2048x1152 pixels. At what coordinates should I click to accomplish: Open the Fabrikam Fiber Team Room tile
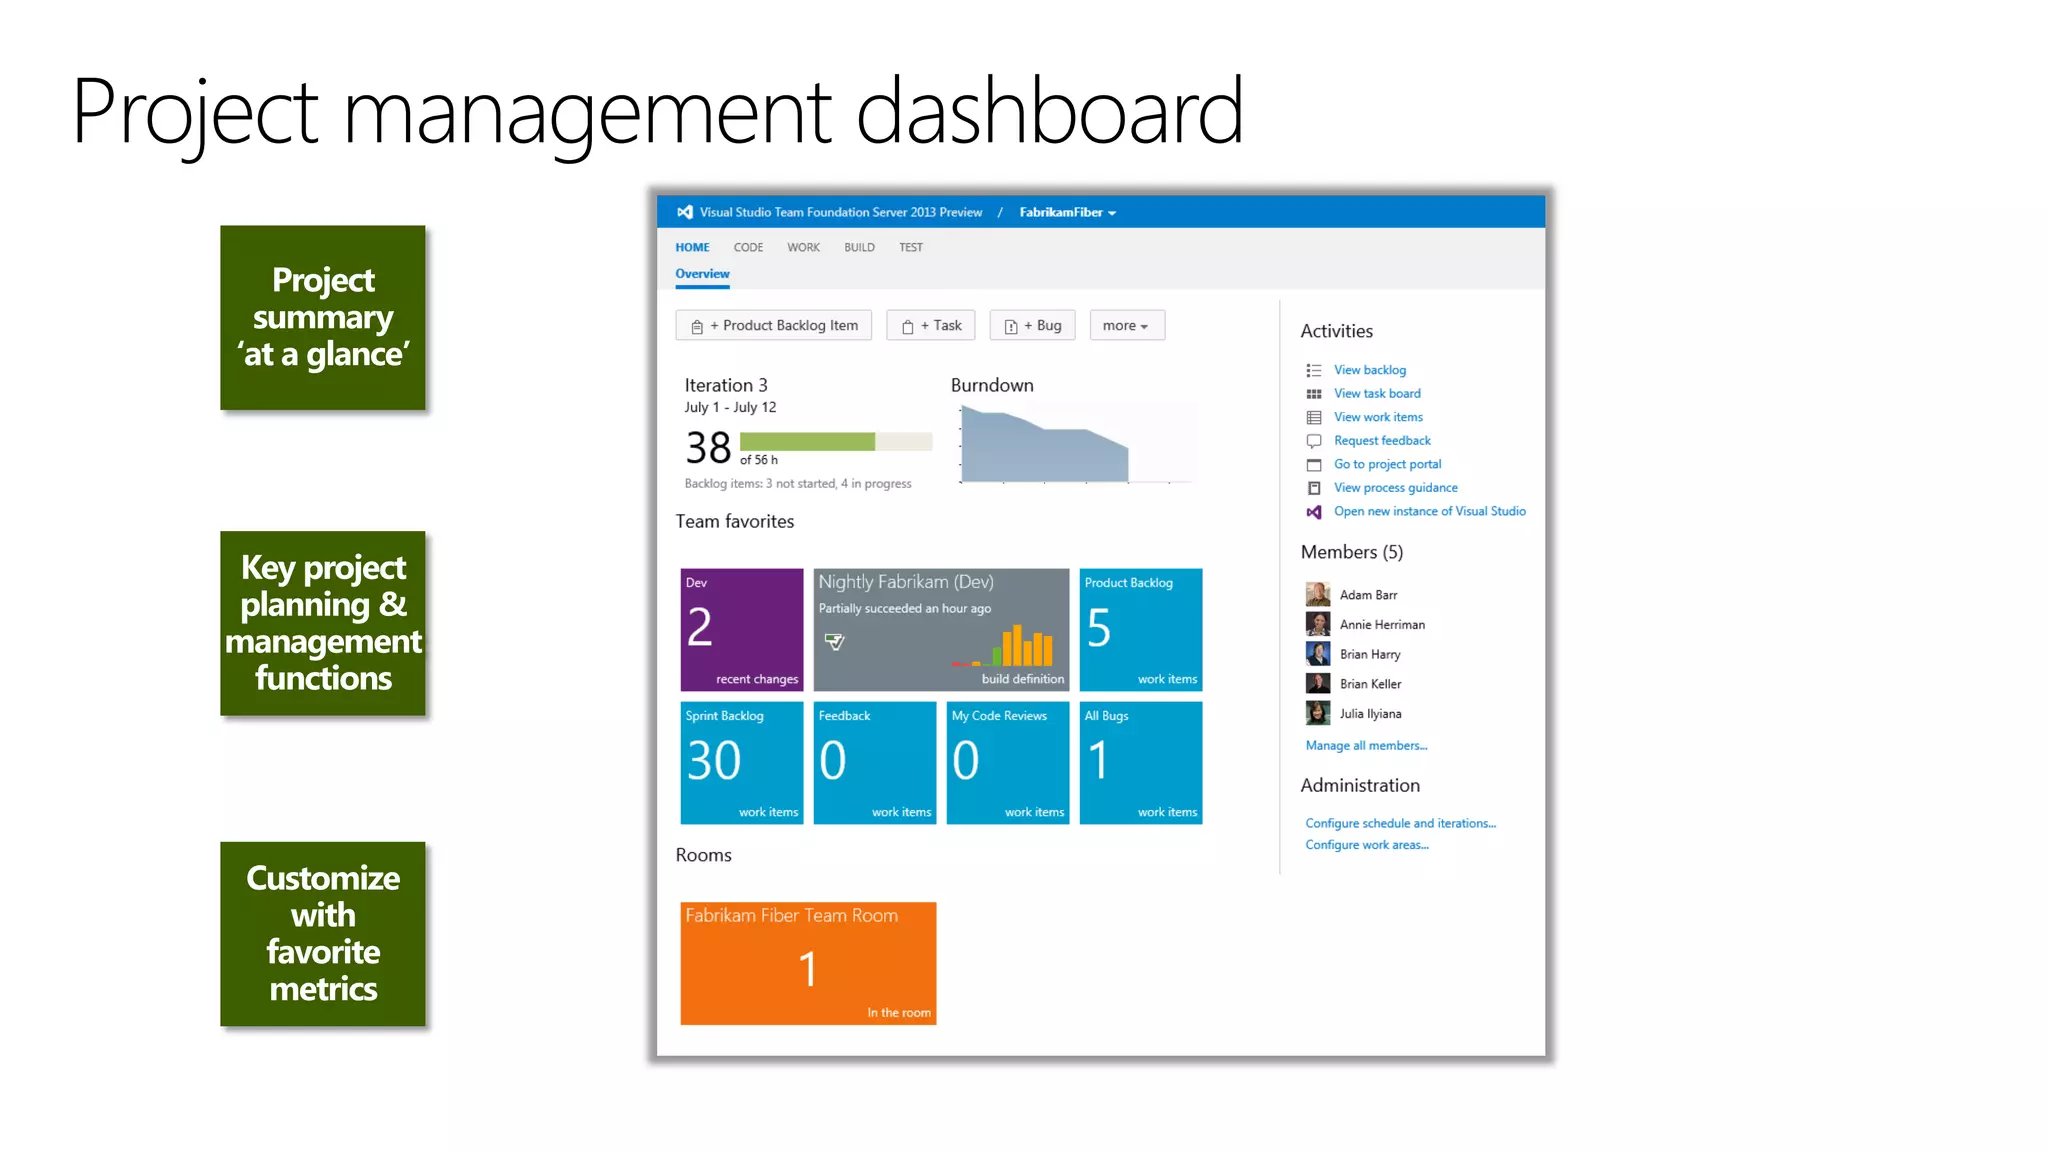tap(808, 963)
